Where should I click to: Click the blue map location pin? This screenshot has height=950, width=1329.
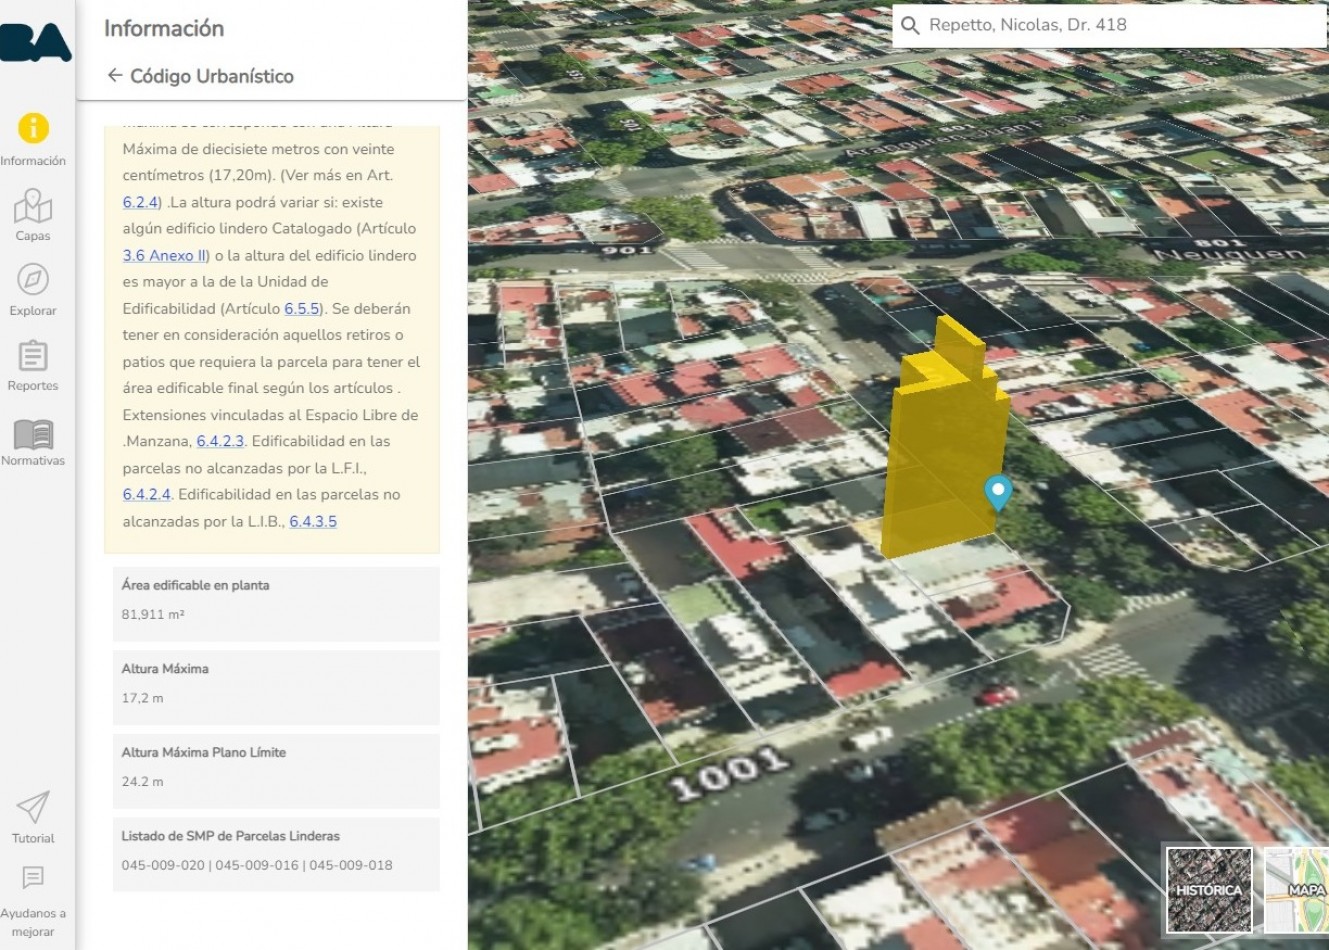coord(996,491)
